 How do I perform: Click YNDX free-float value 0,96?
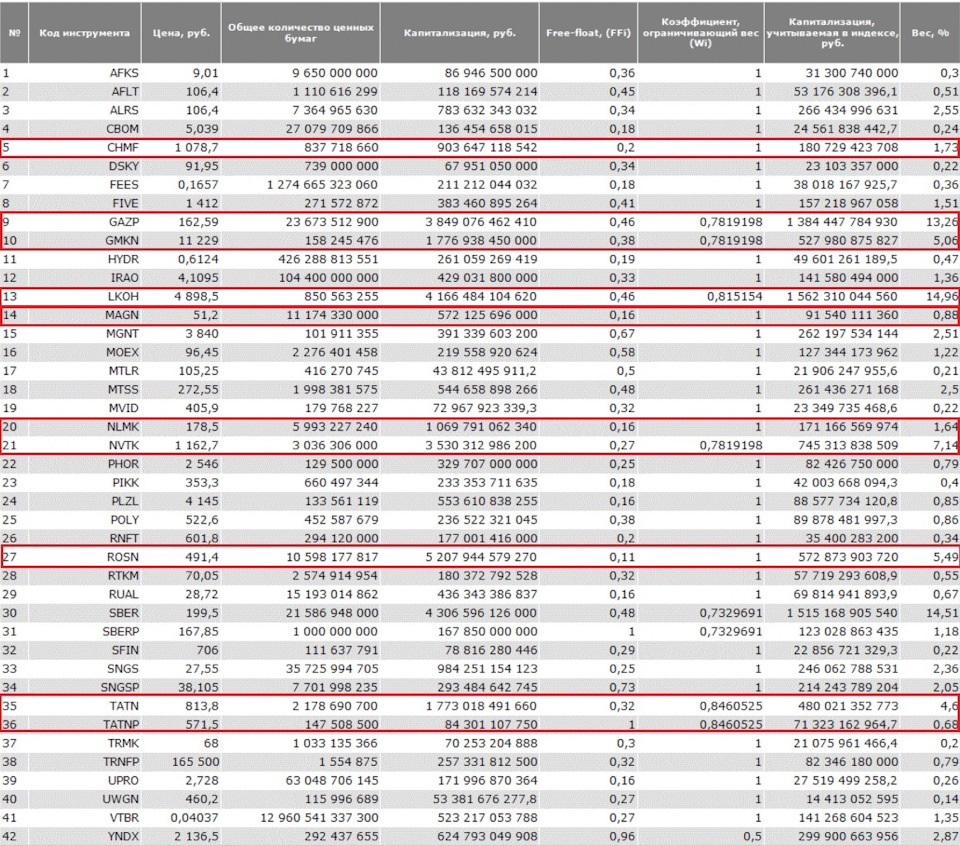[622, 837]
